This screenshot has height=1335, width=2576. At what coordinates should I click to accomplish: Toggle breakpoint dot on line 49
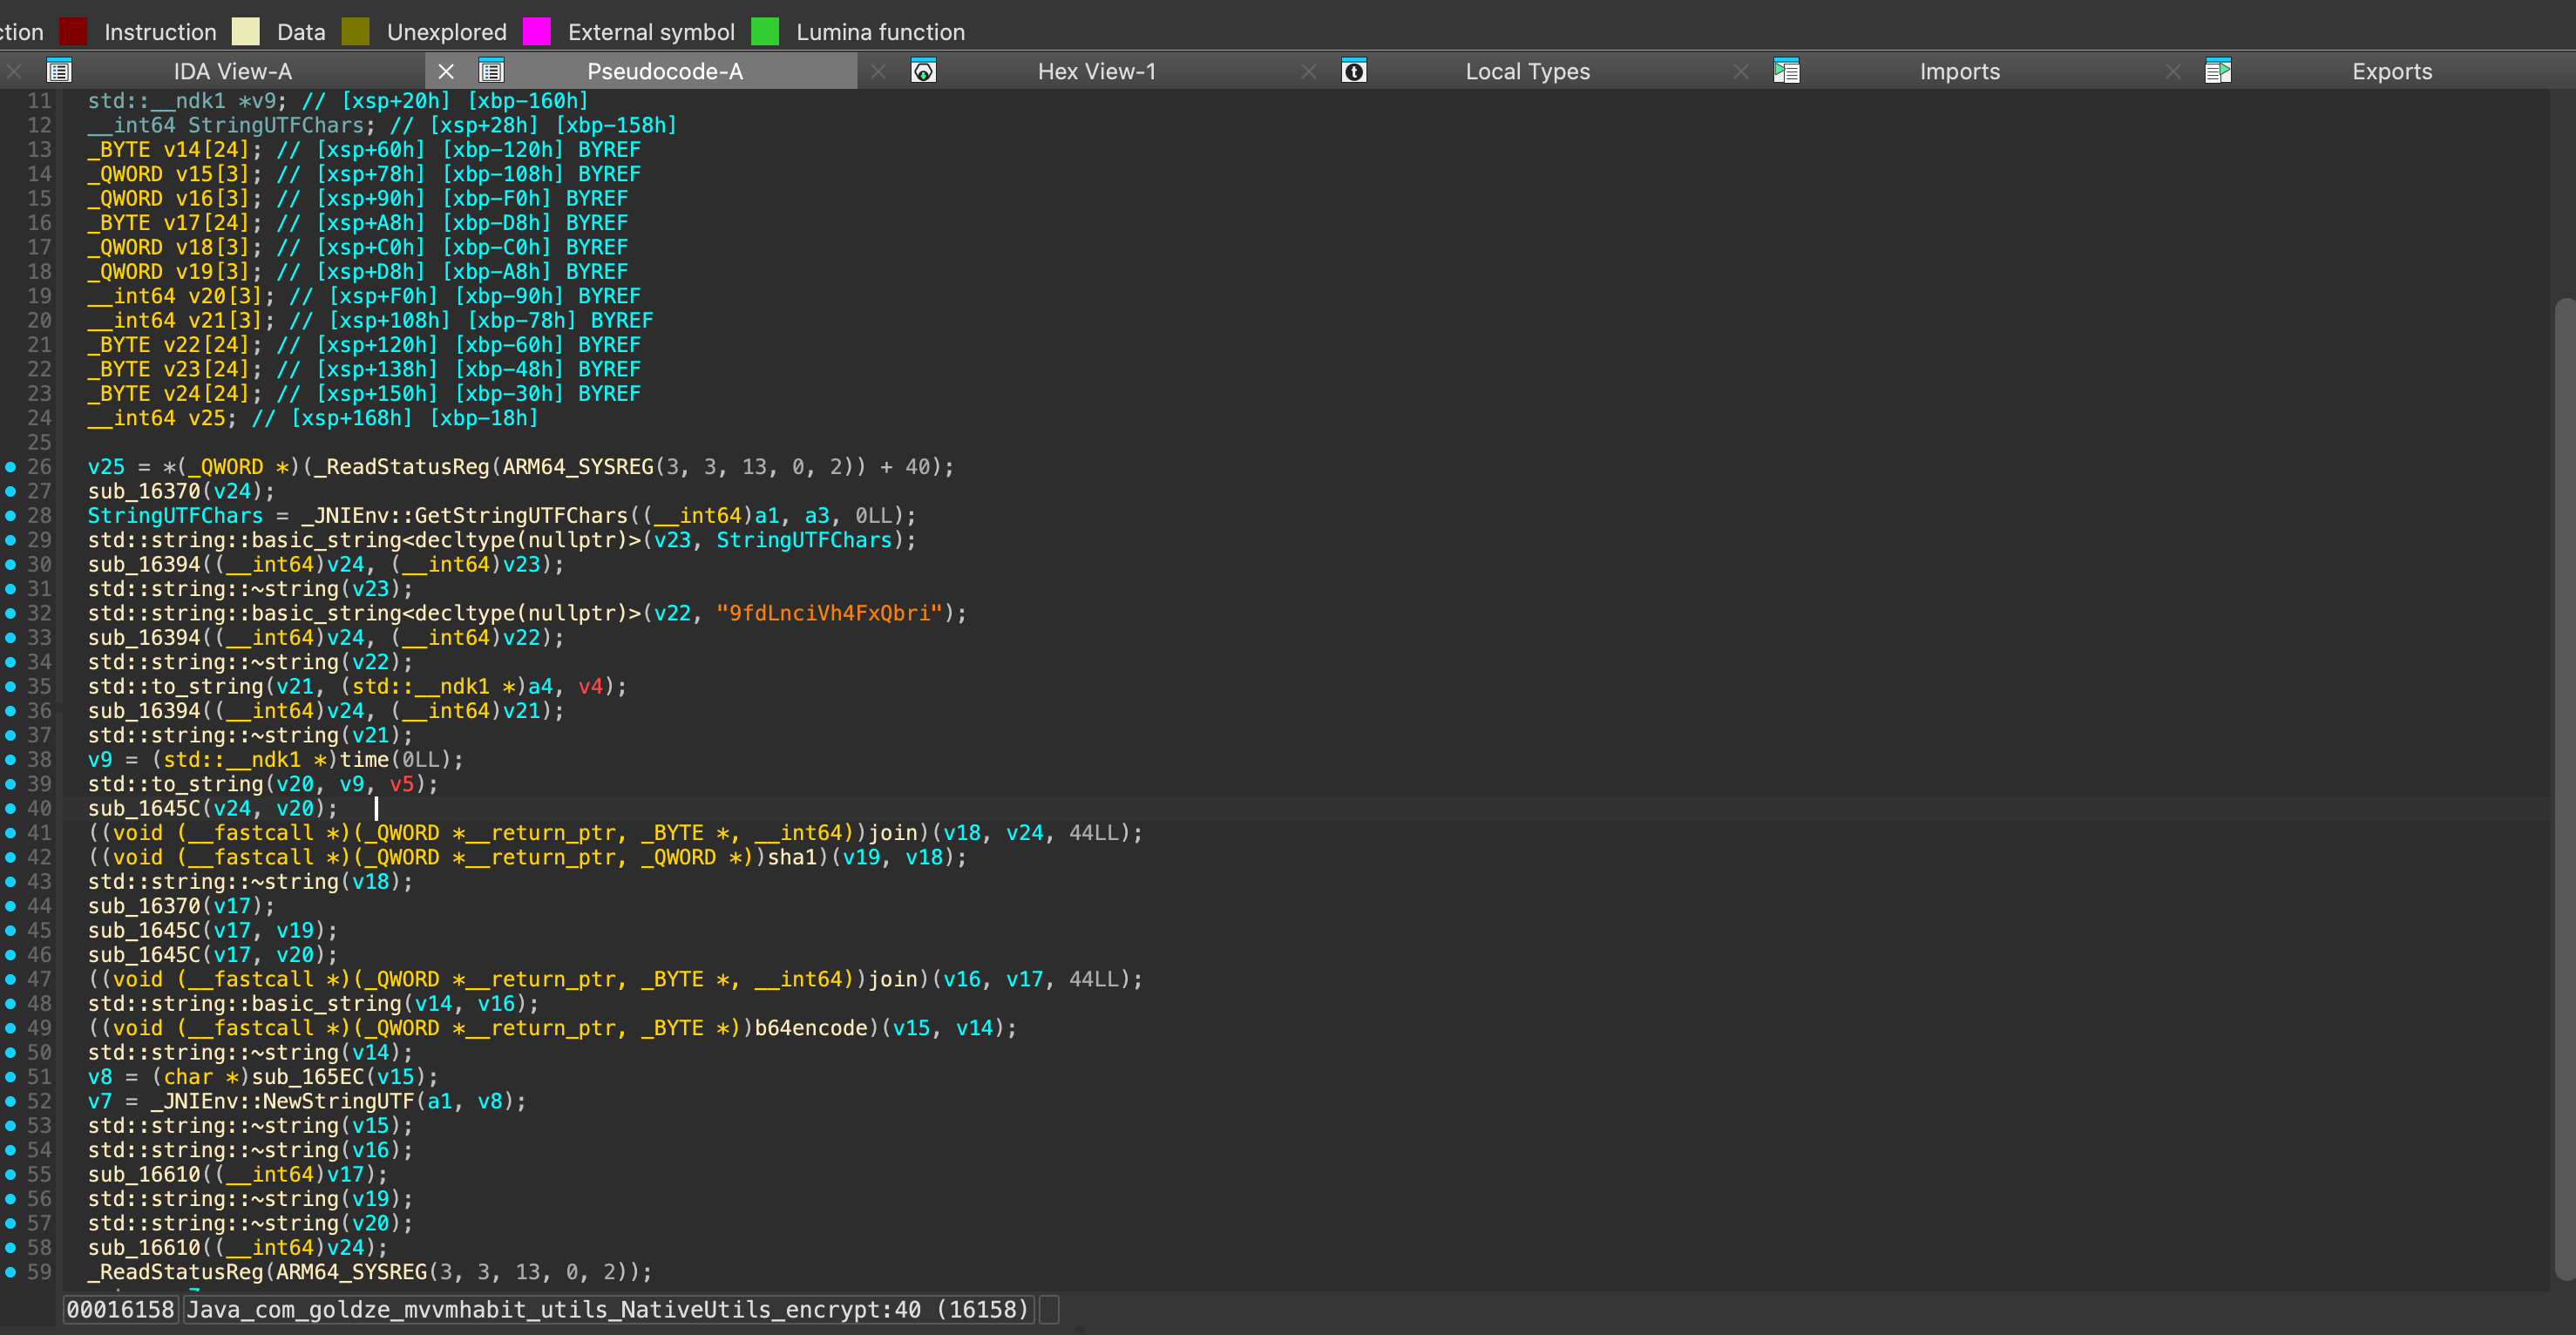[10, 1028]
